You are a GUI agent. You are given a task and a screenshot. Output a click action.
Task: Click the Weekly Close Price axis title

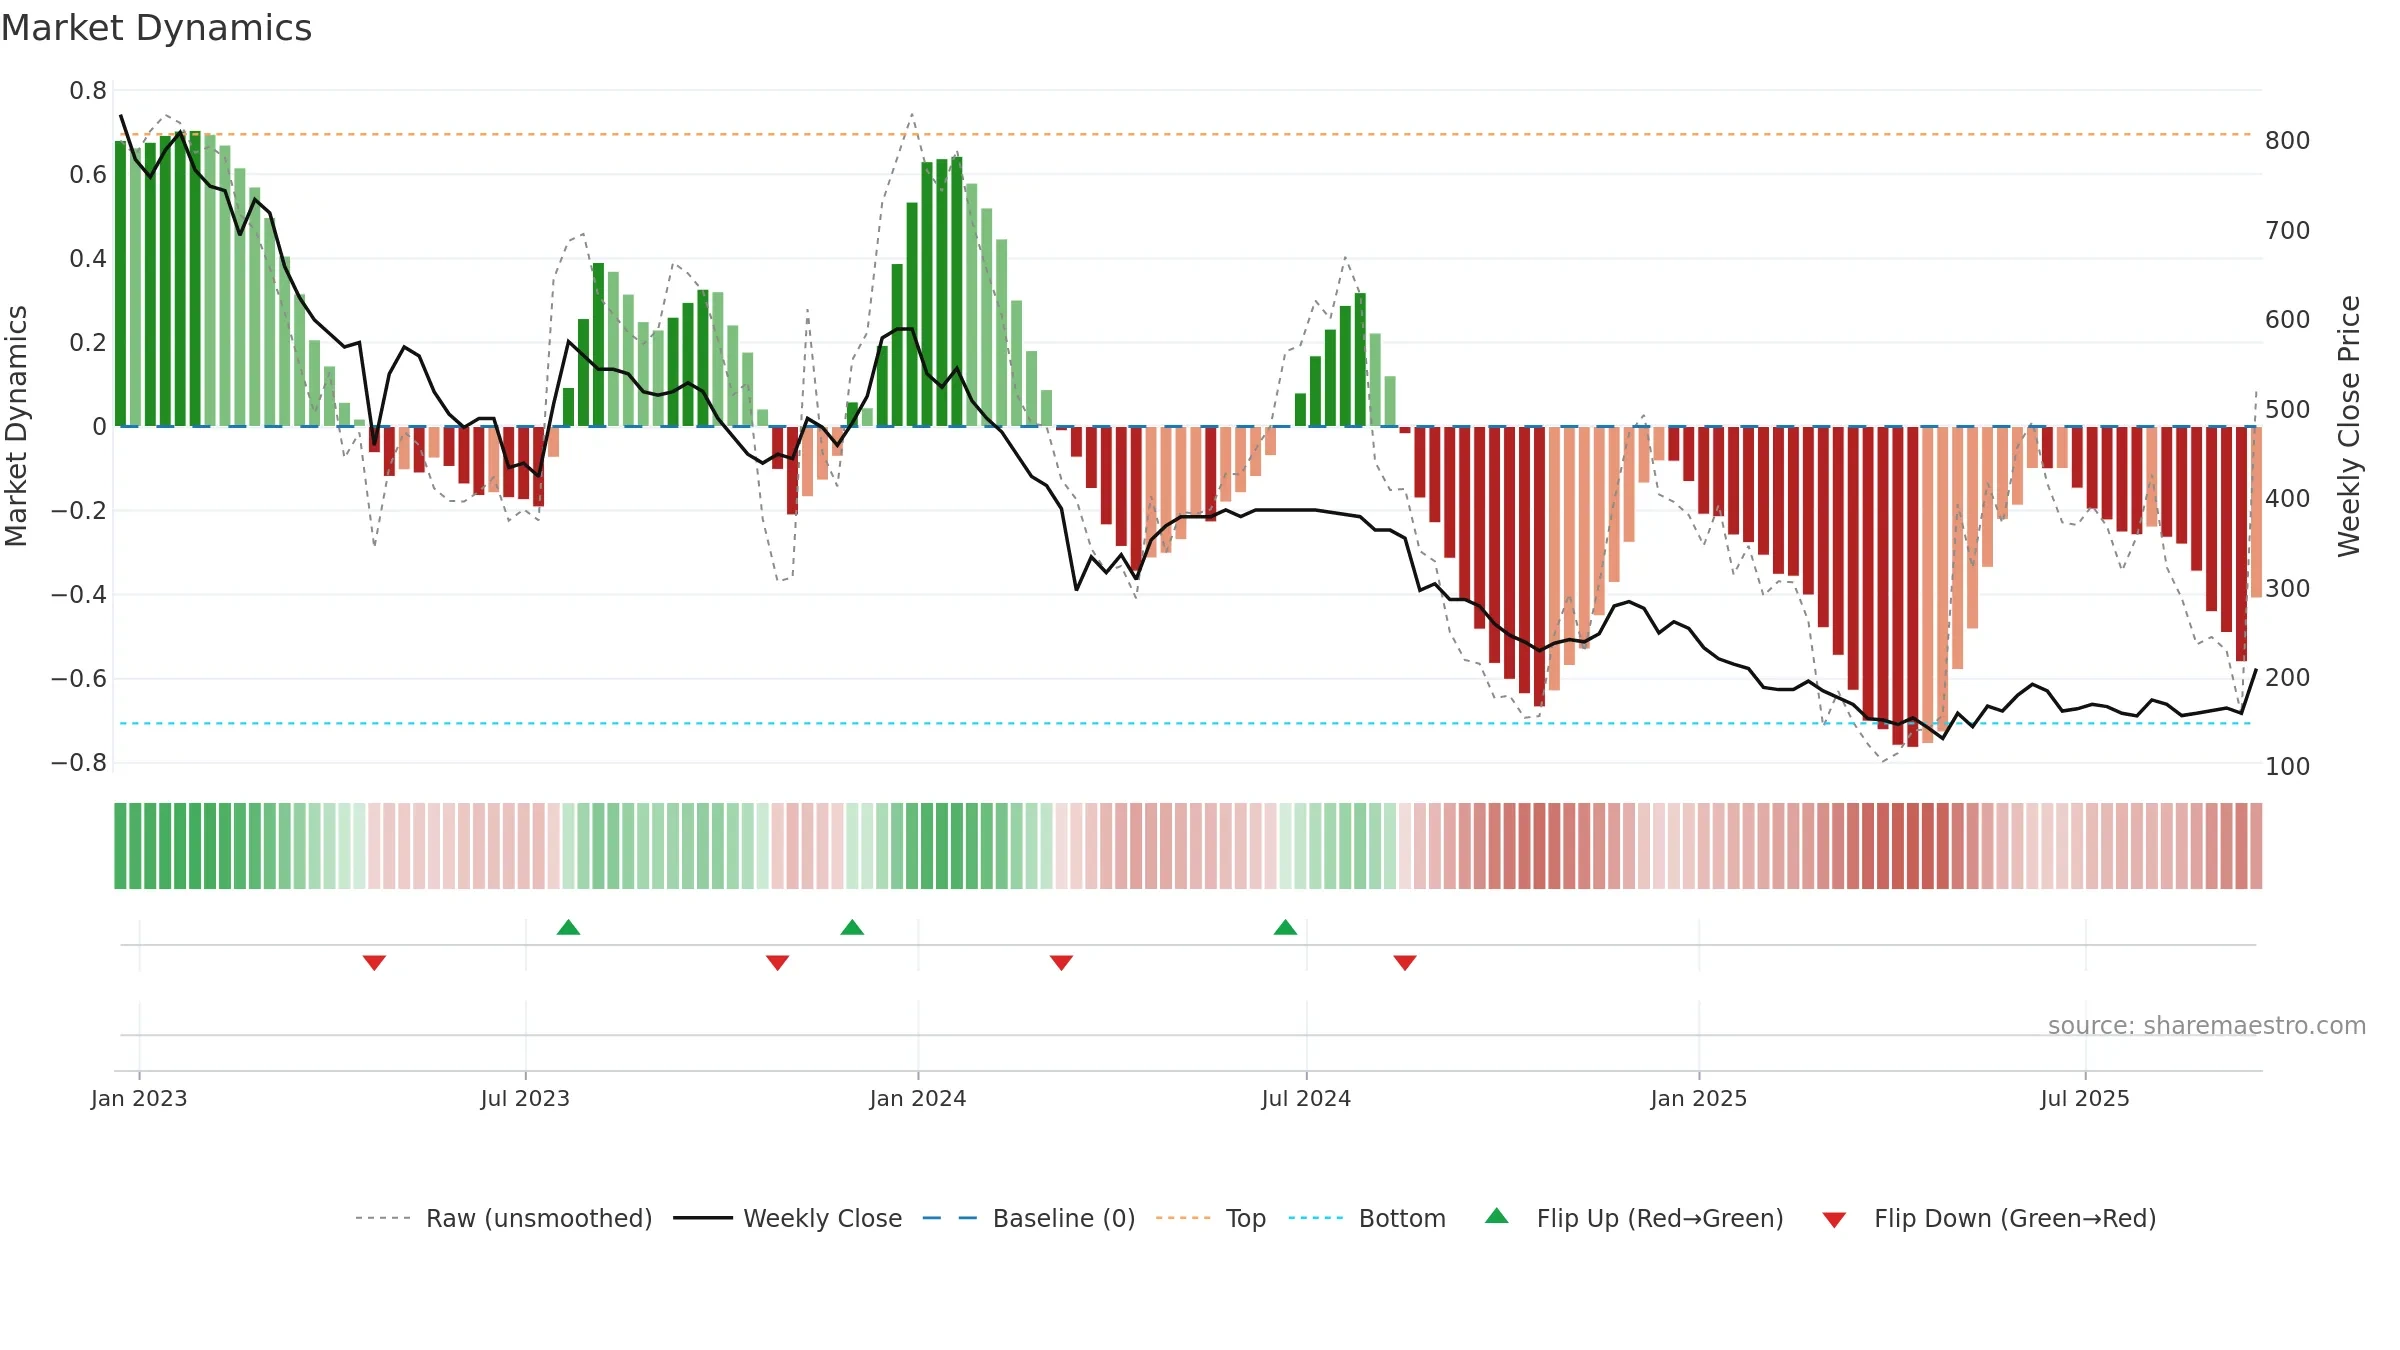(x=2349, y=426)
